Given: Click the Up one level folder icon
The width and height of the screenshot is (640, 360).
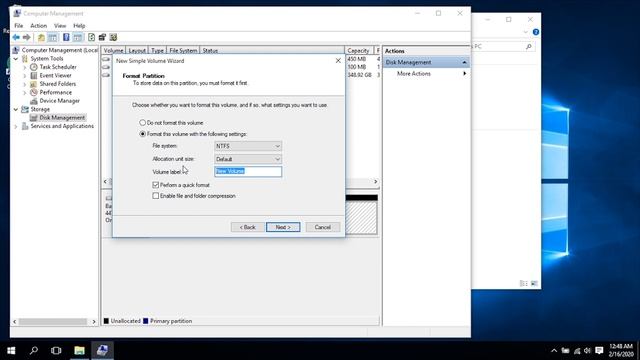Looking at the screenshot, I should coord(41,38).
